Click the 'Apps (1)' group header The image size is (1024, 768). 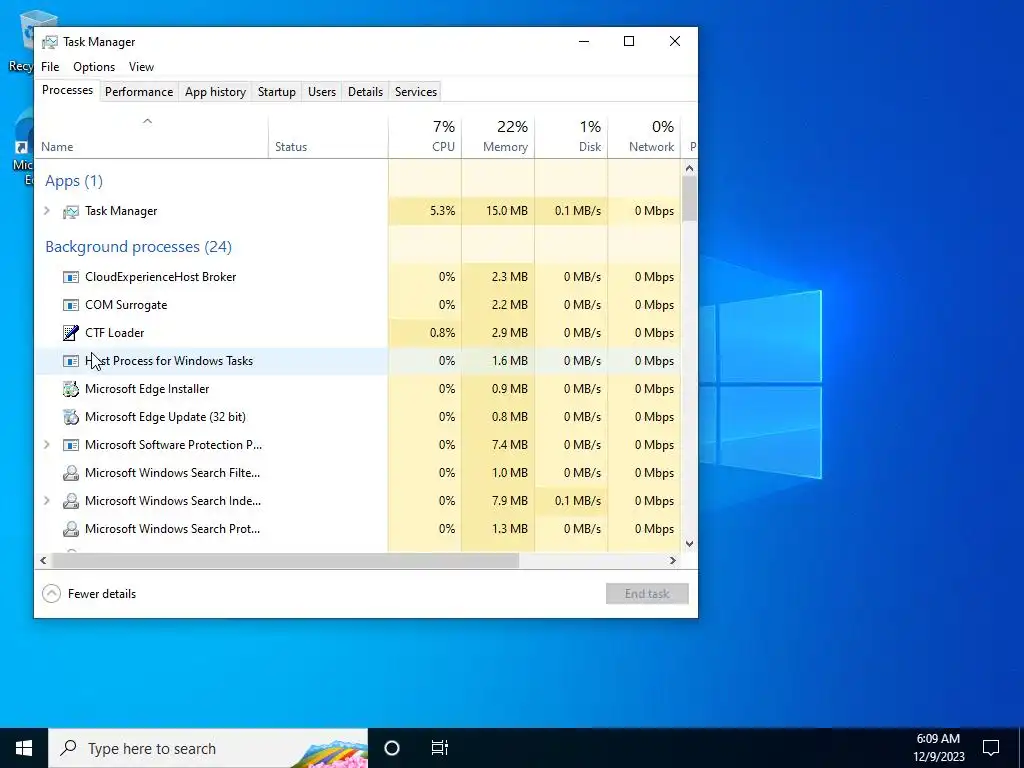point(74,181)
